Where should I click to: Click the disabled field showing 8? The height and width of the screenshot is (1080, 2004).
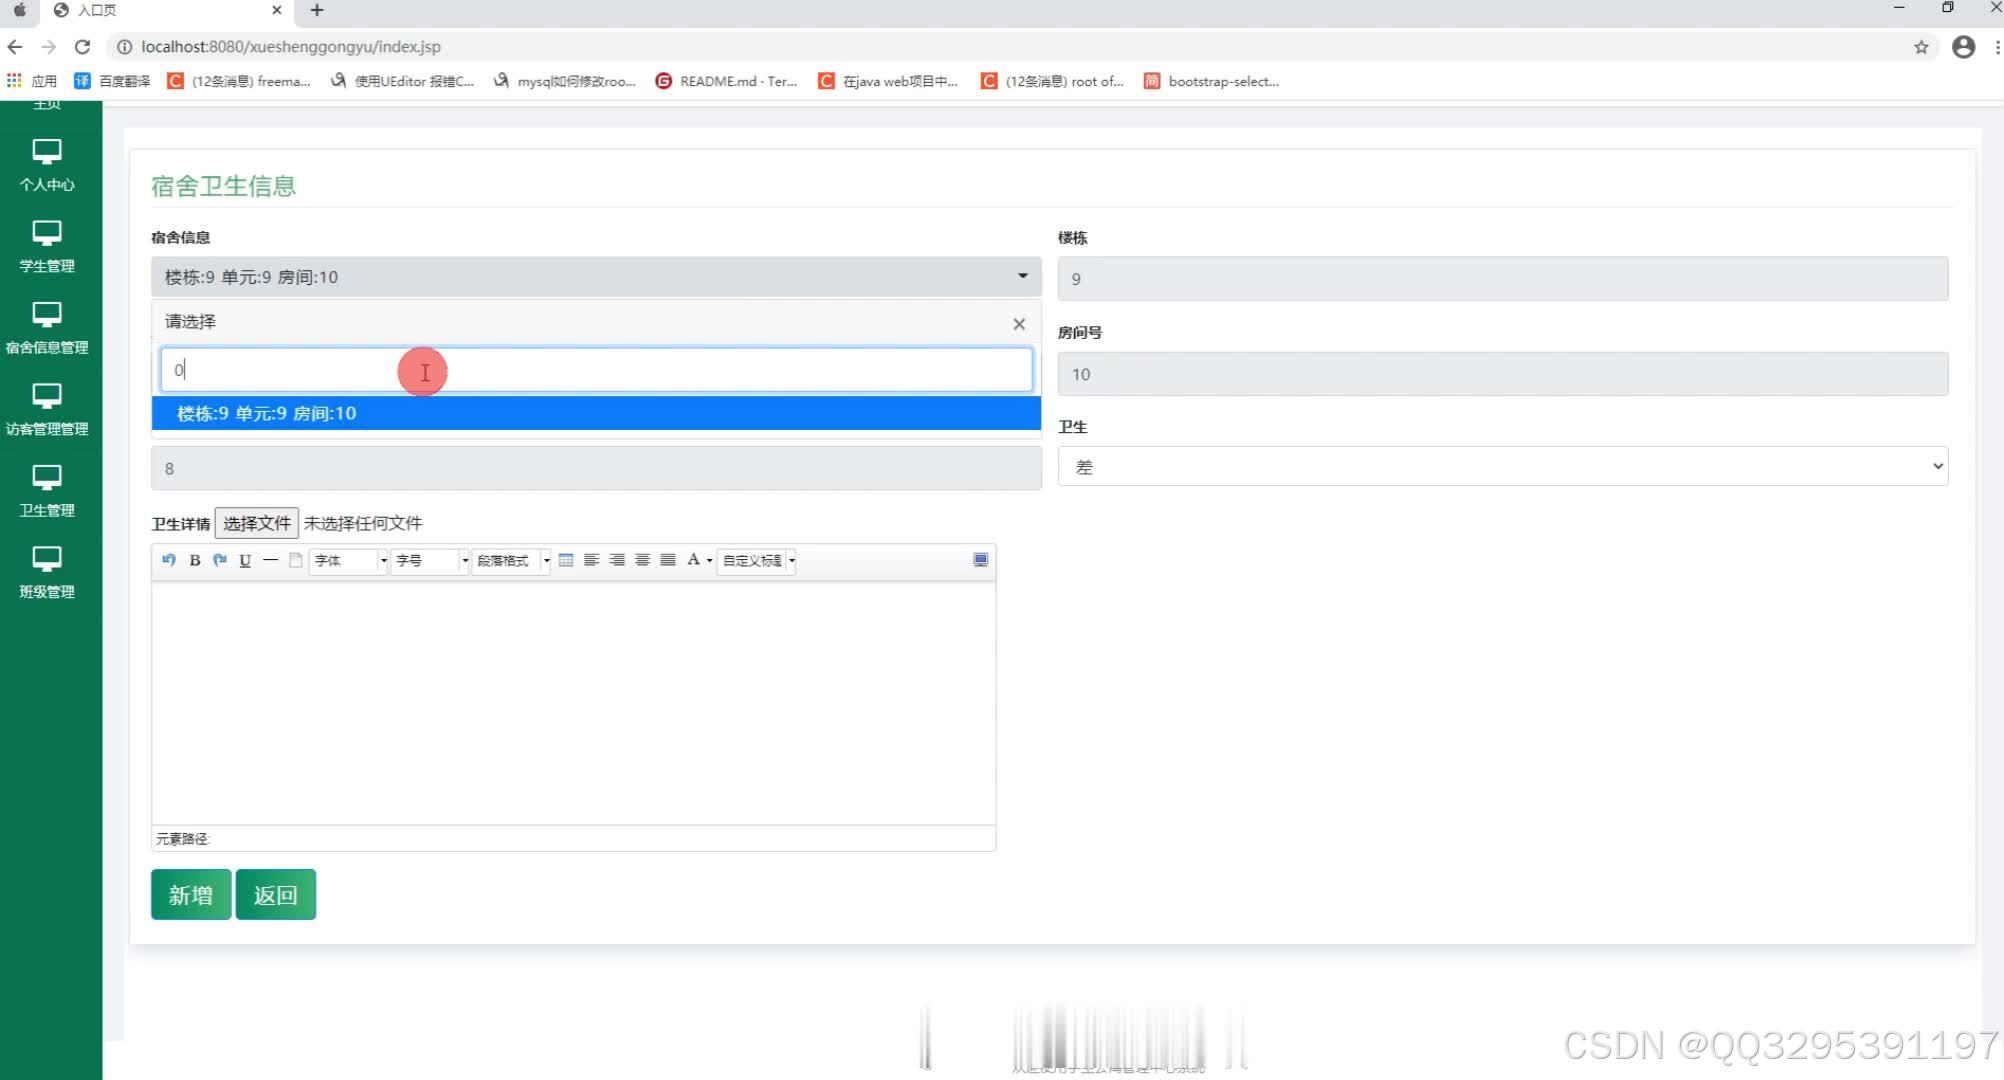click(596, 468)
